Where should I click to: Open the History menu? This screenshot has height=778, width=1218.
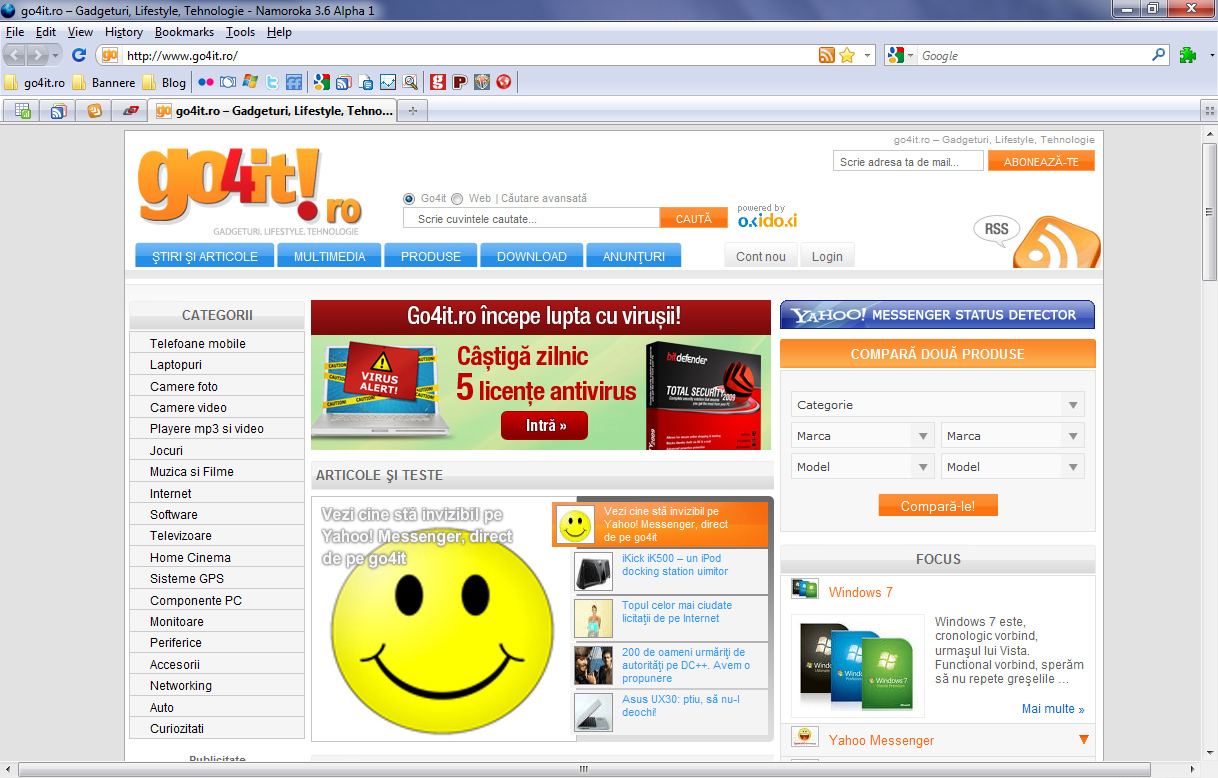tap(124, 32)
